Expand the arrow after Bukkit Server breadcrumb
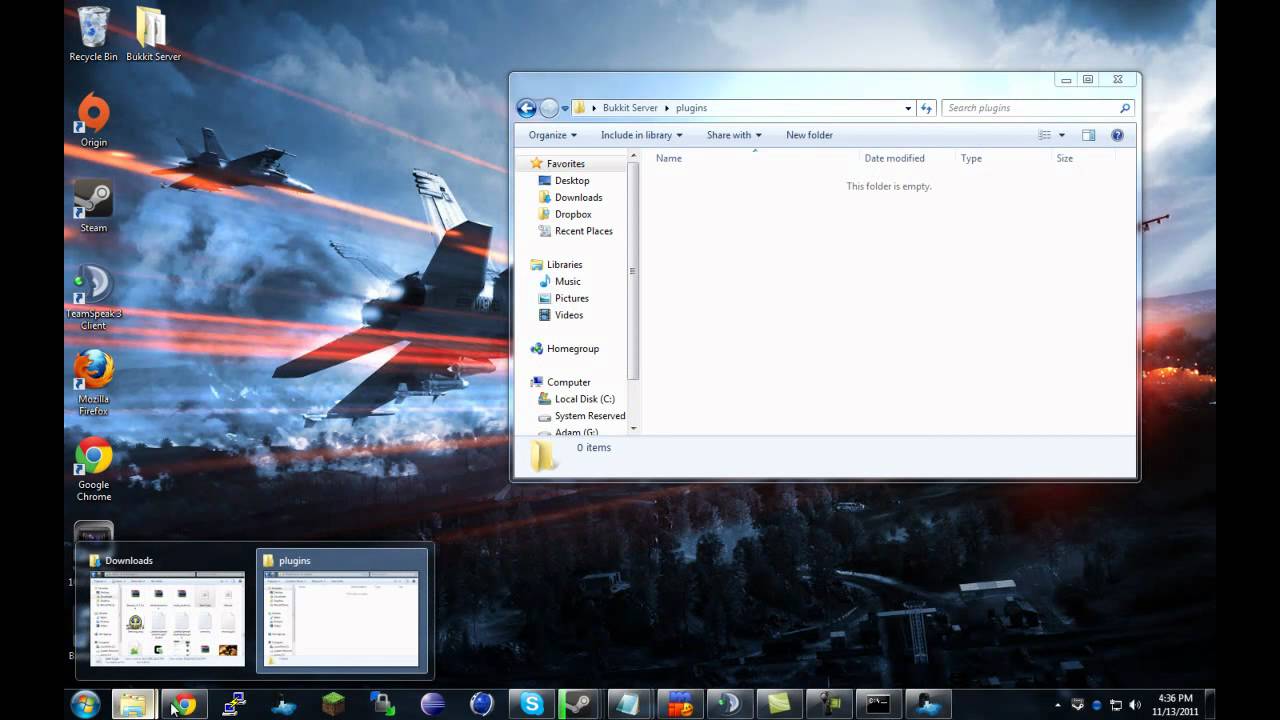1280x720 pixels. click(667, 108)
